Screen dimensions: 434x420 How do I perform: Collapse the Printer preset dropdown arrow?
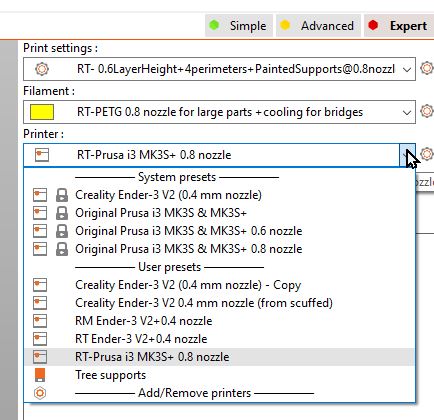407,155
